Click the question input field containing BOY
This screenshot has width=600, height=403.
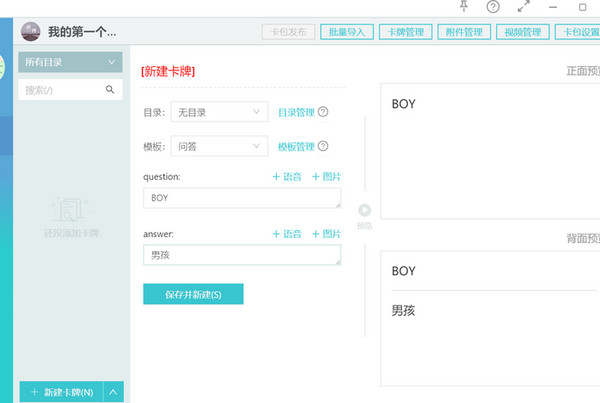(241, 198)
